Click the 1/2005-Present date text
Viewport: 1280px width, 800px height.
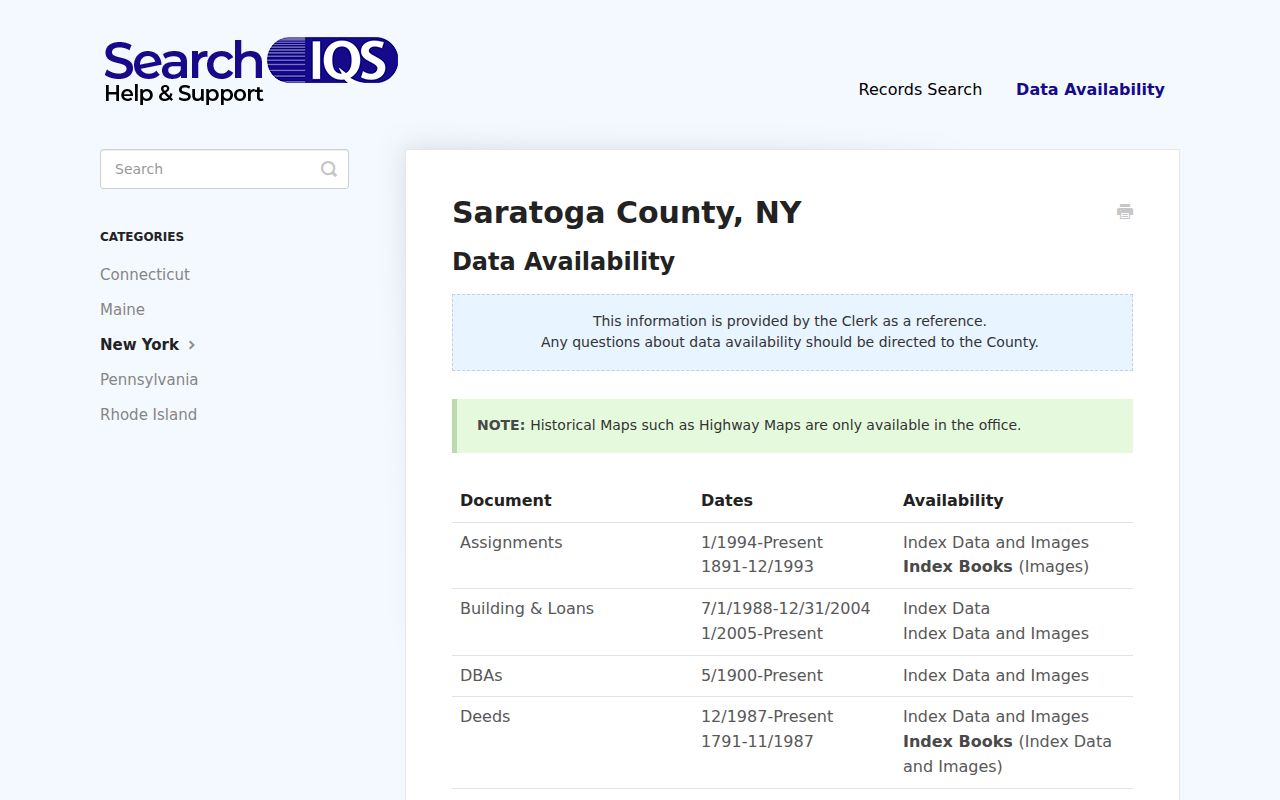tap(762, 633)
